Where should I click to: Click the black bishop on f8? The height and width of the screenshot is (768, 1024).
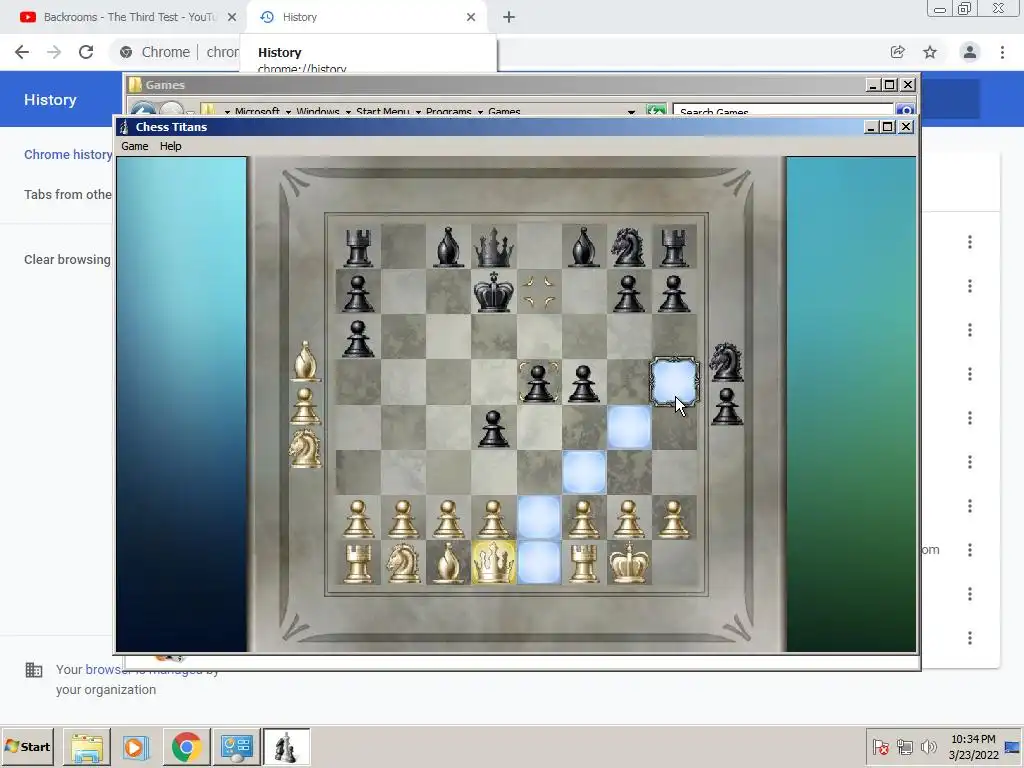(583, 247)
